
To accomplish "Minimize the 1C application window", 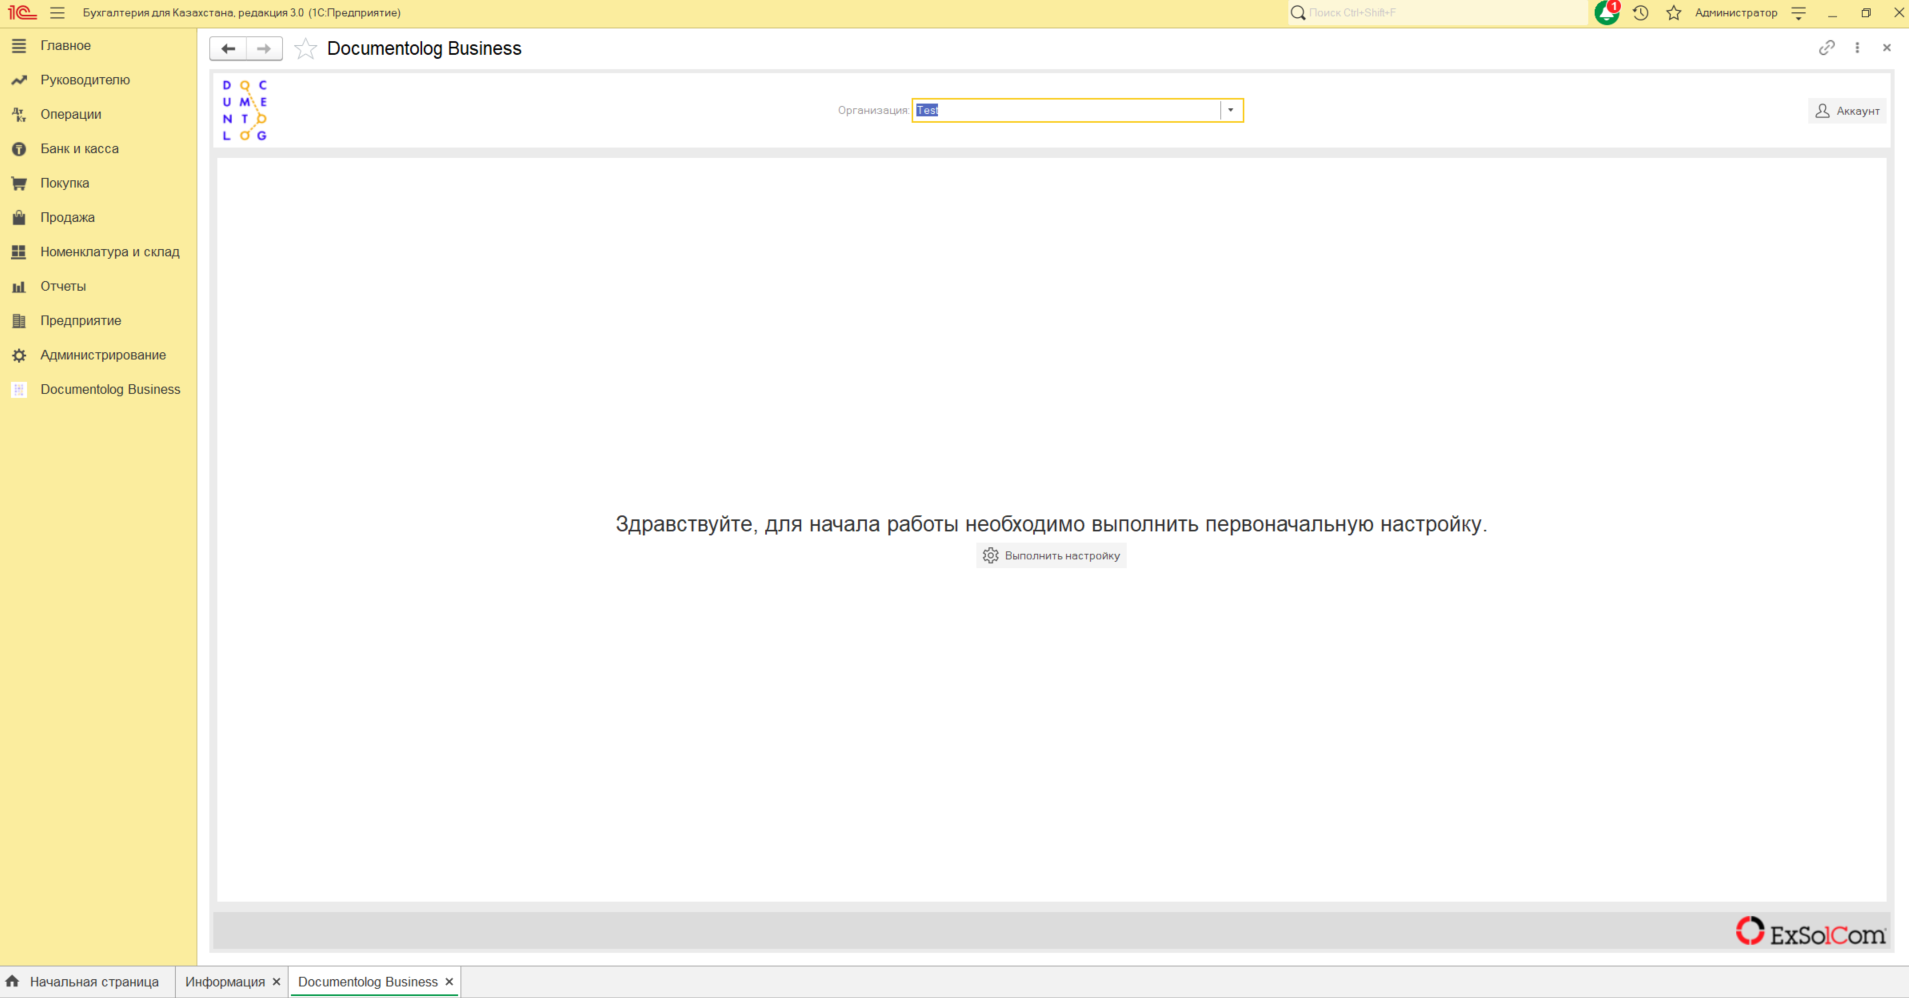I will 1832,13.
